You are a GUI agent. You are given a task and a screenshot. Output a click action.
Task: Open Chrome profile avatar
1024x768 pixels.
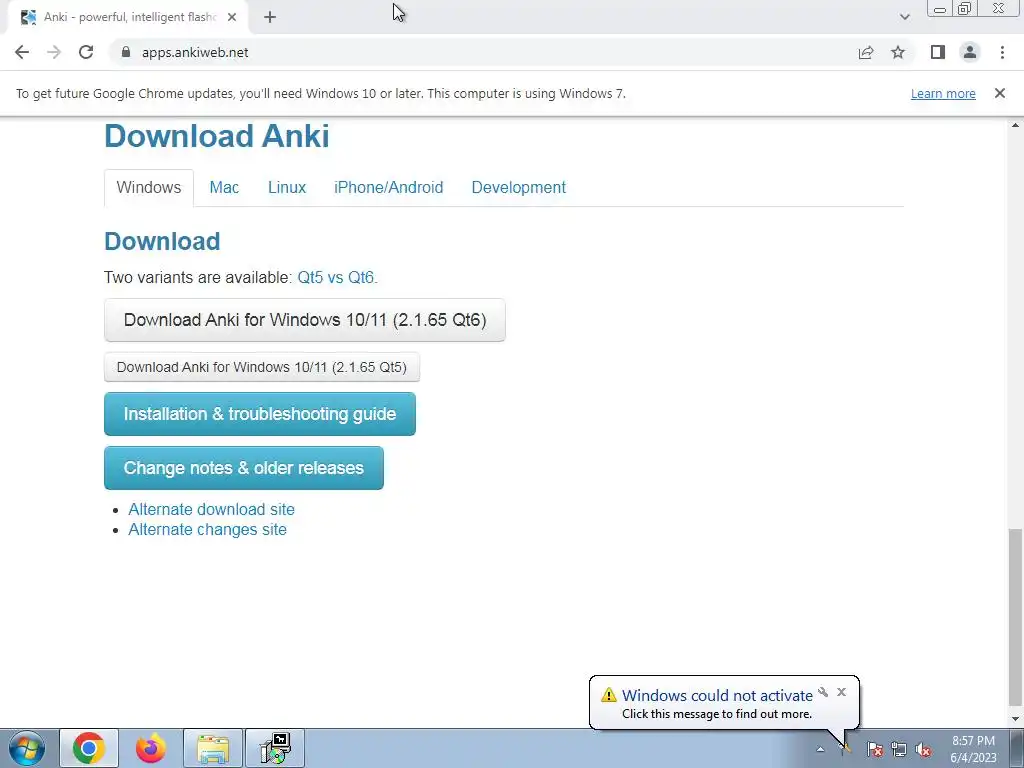(970, 52)
